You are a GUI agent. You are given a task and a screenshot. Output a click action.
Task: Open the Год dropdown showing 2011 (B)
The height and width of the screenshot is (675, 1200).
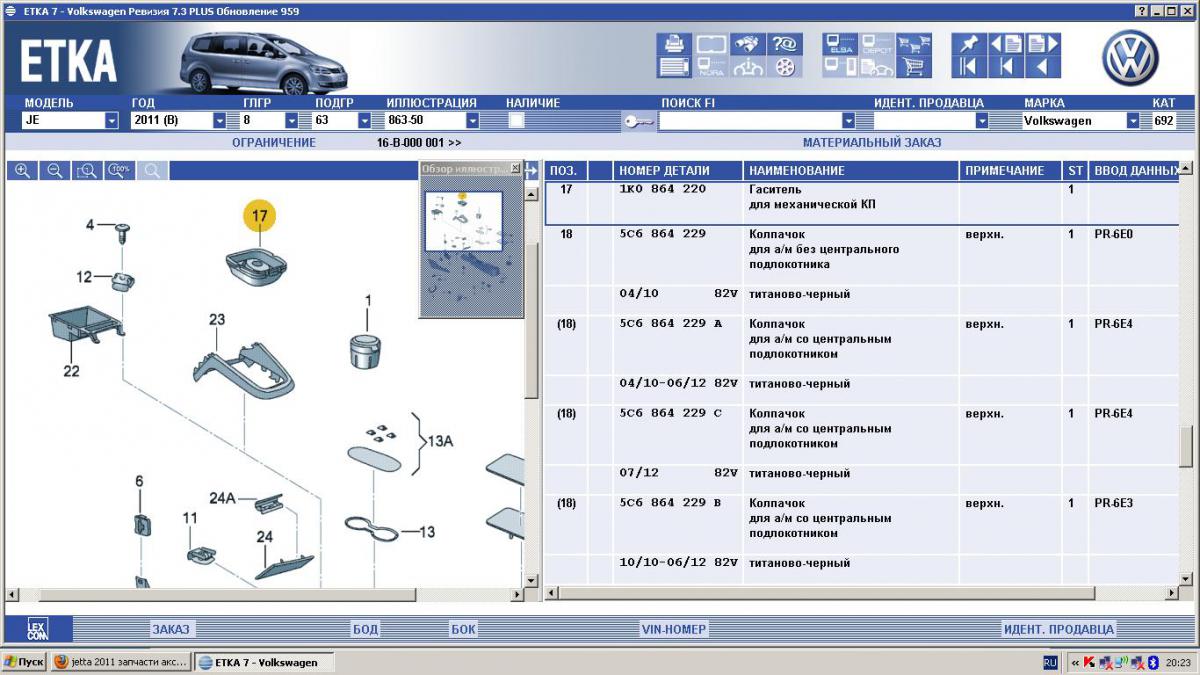coord(220,121)
